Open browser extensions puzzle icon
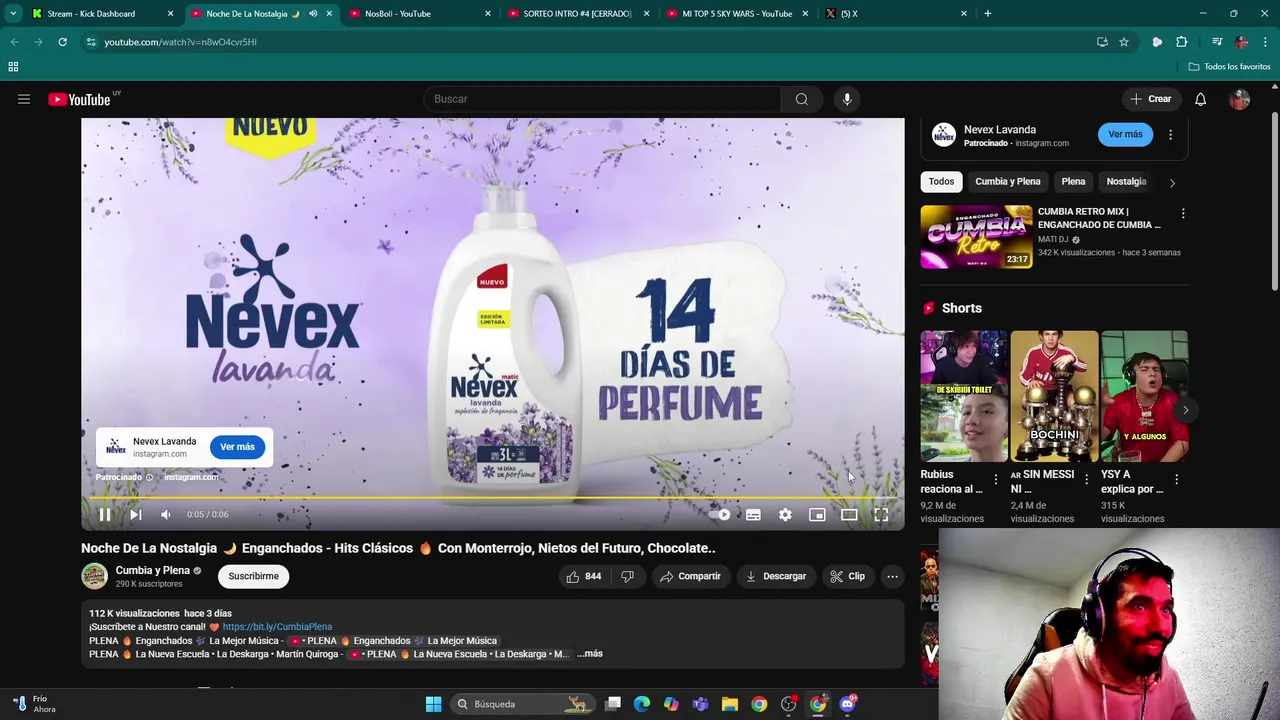The width and height of the screenshot is (1280, 720). (1182, 42)
